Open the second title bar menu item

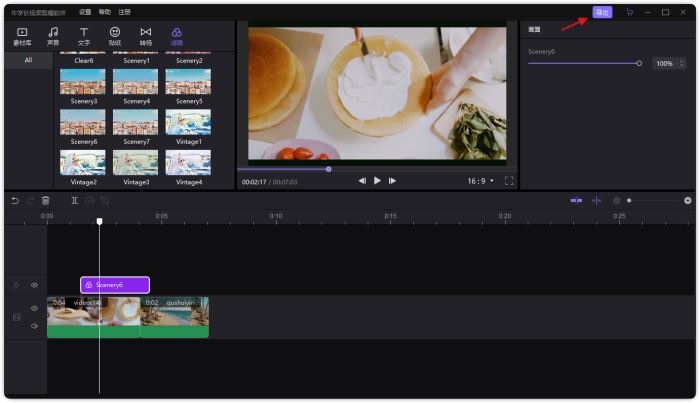[x=105, y=12]
